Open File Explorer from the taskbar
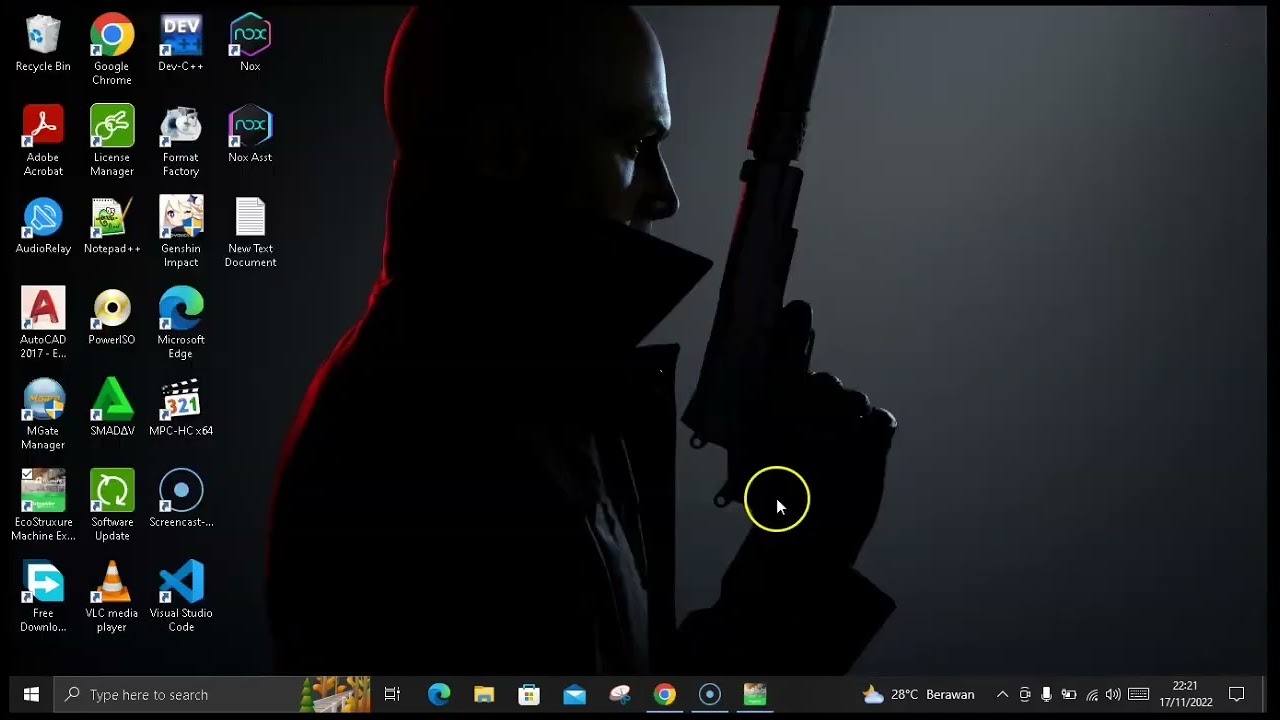1280x720 pixels. 484,694
